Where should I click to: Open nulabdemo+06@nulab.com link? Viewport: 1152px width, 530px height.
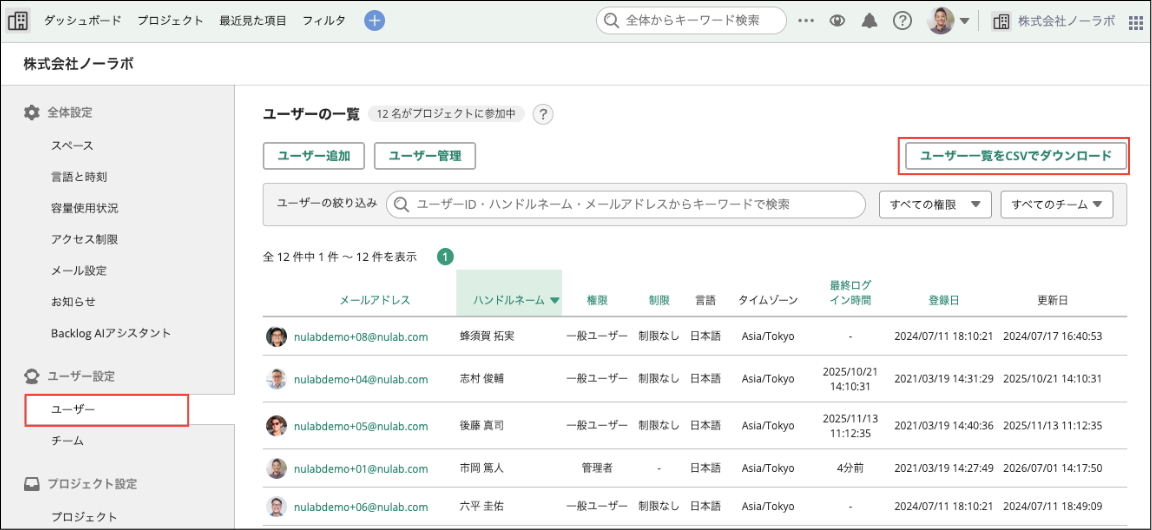pyautogui.click(x=361, y=506)
